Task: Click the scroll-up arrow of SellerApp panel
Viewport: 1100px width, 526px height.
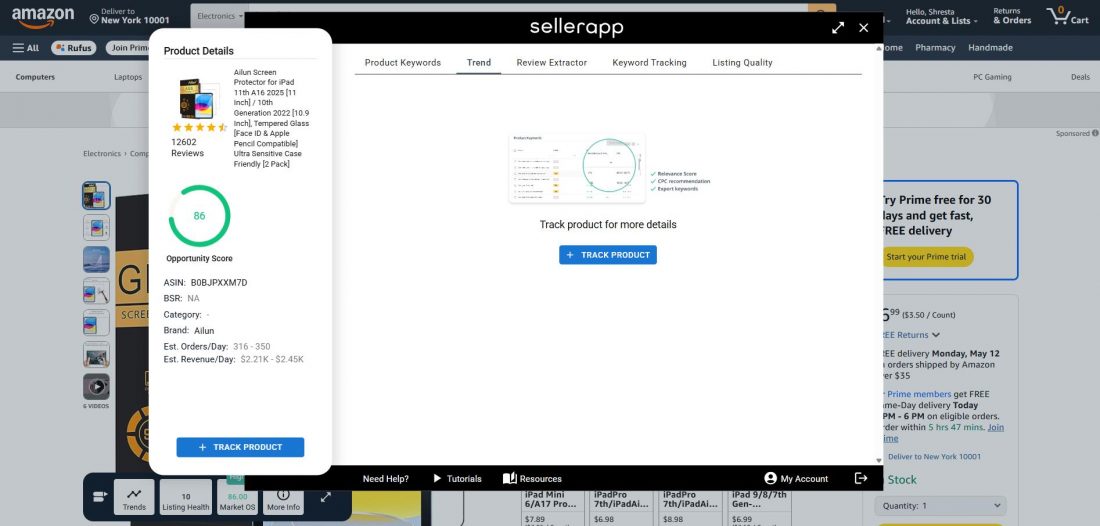Action: (879, 48)
